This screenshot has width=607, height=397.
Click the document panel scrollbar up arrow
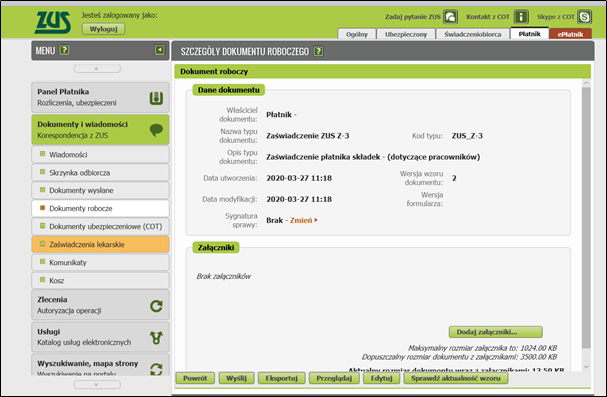click(586, 83)
